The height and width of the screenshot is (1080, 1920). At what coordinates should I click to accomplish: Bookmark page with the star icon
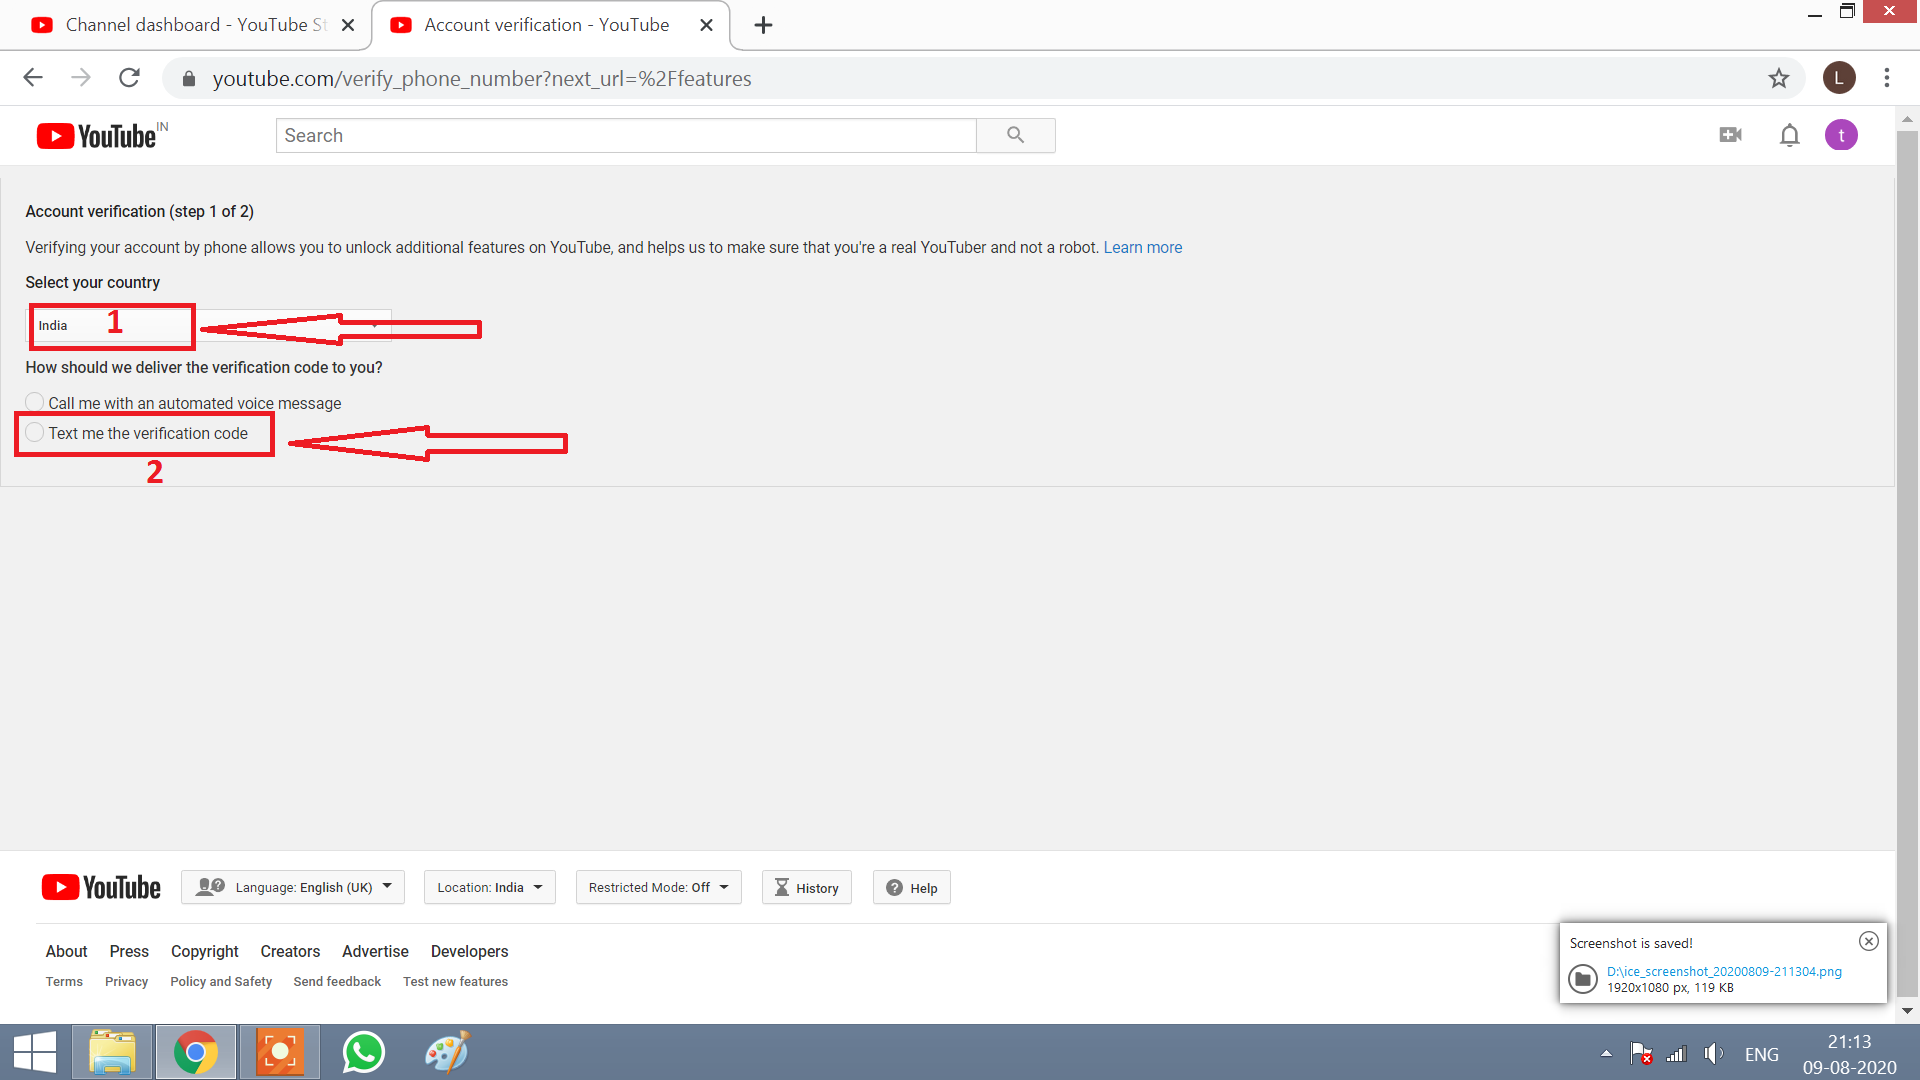(1778, 78)
